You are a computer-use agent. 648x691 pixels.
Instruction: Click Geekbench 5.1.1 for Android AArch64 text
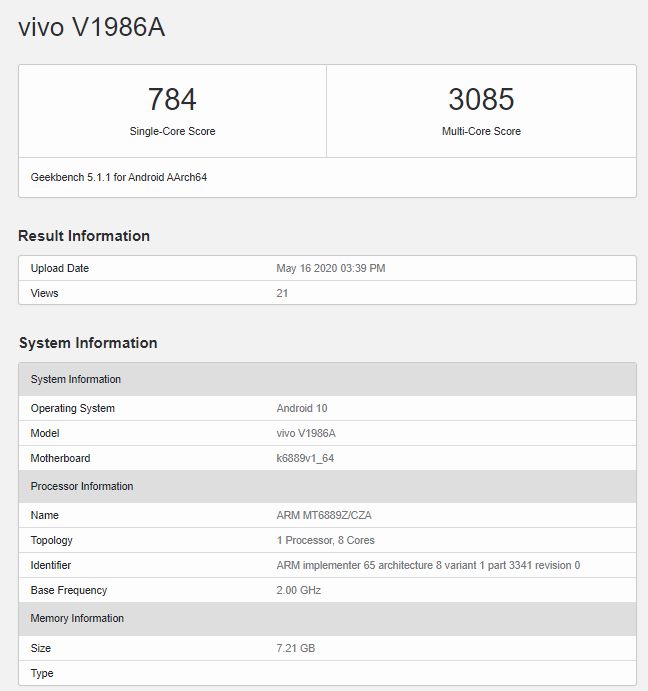pyautogui.click(x=119, y=177)
